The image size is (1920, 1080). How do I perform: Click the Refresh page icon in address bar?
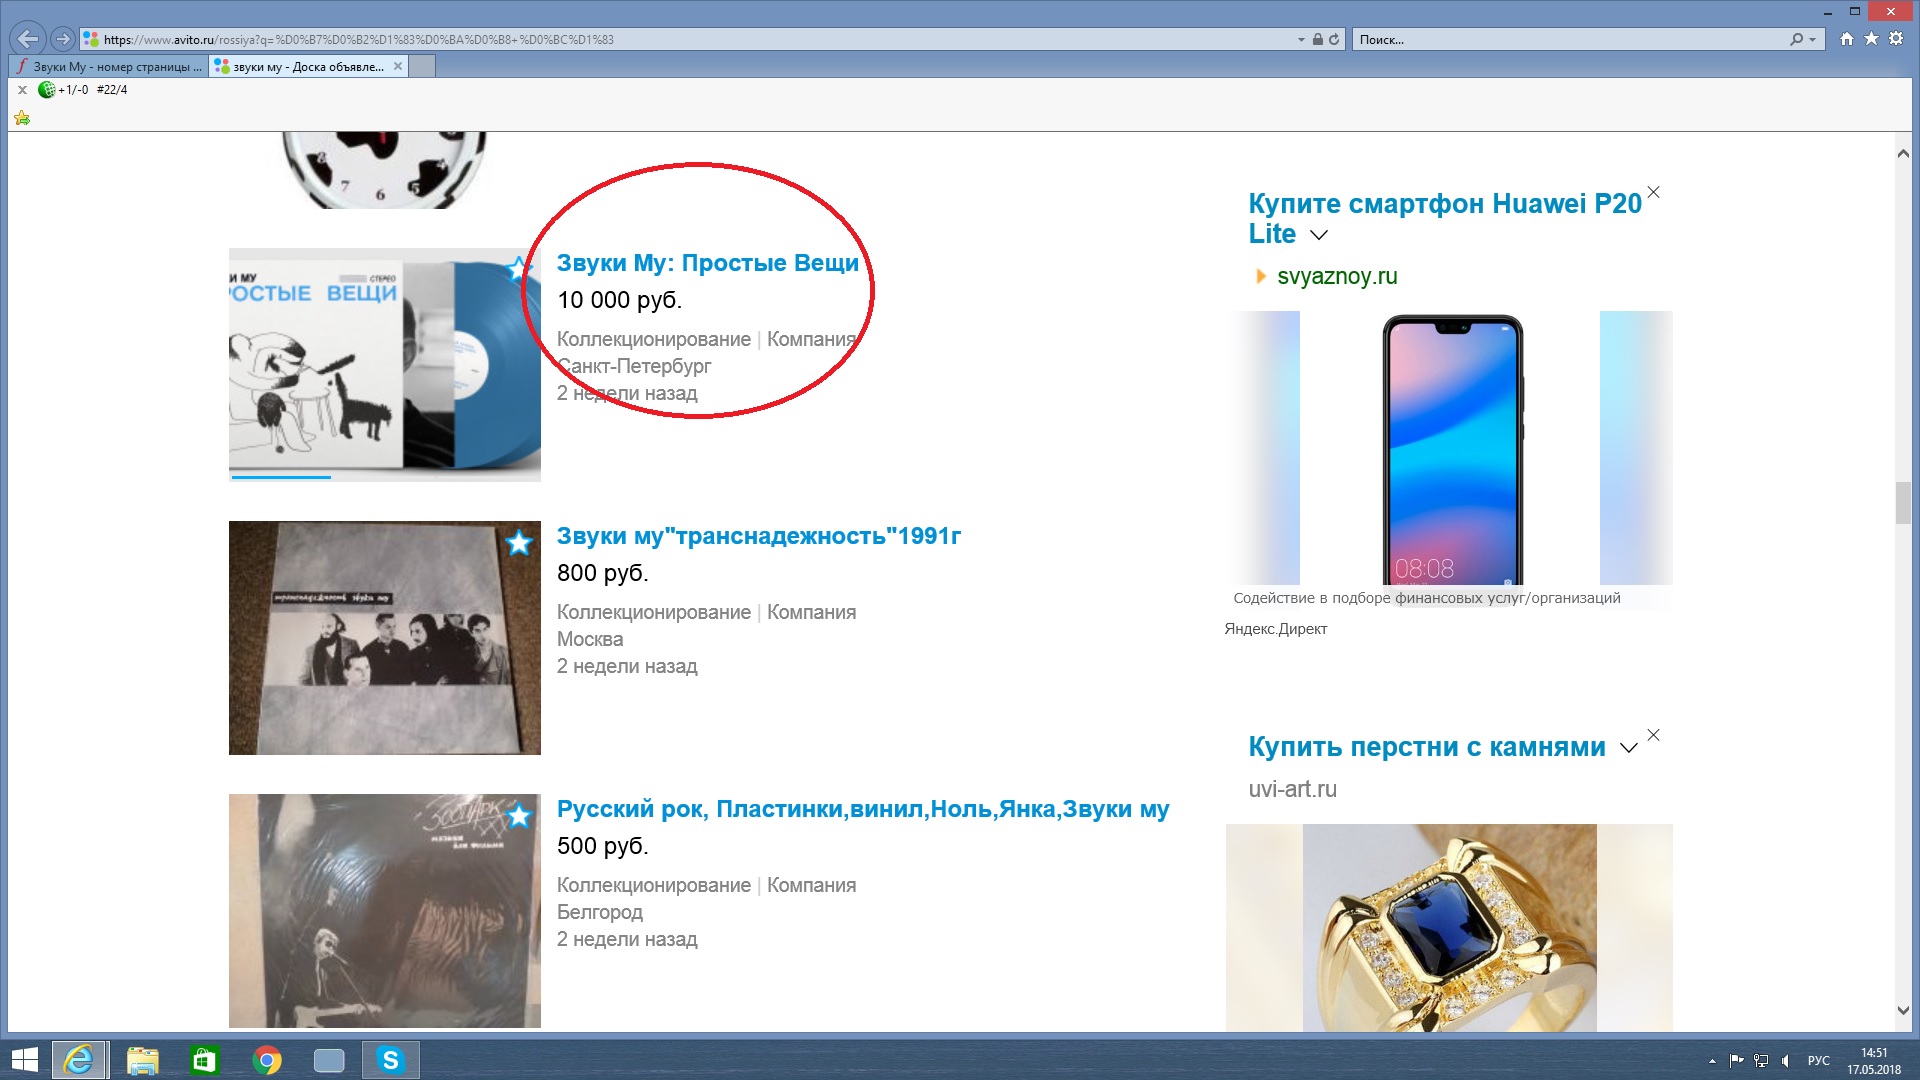(1334, 40)
